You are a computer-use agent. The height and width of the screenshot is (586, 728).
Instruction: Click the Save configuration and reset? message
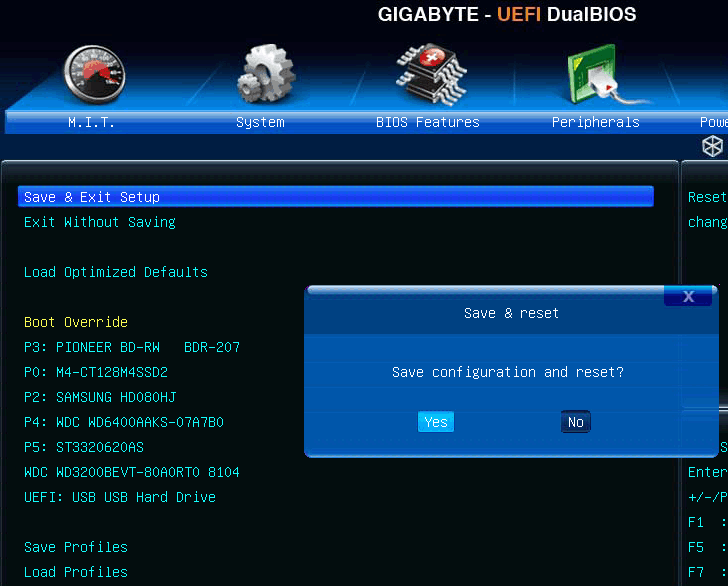(x=508, y=372)
